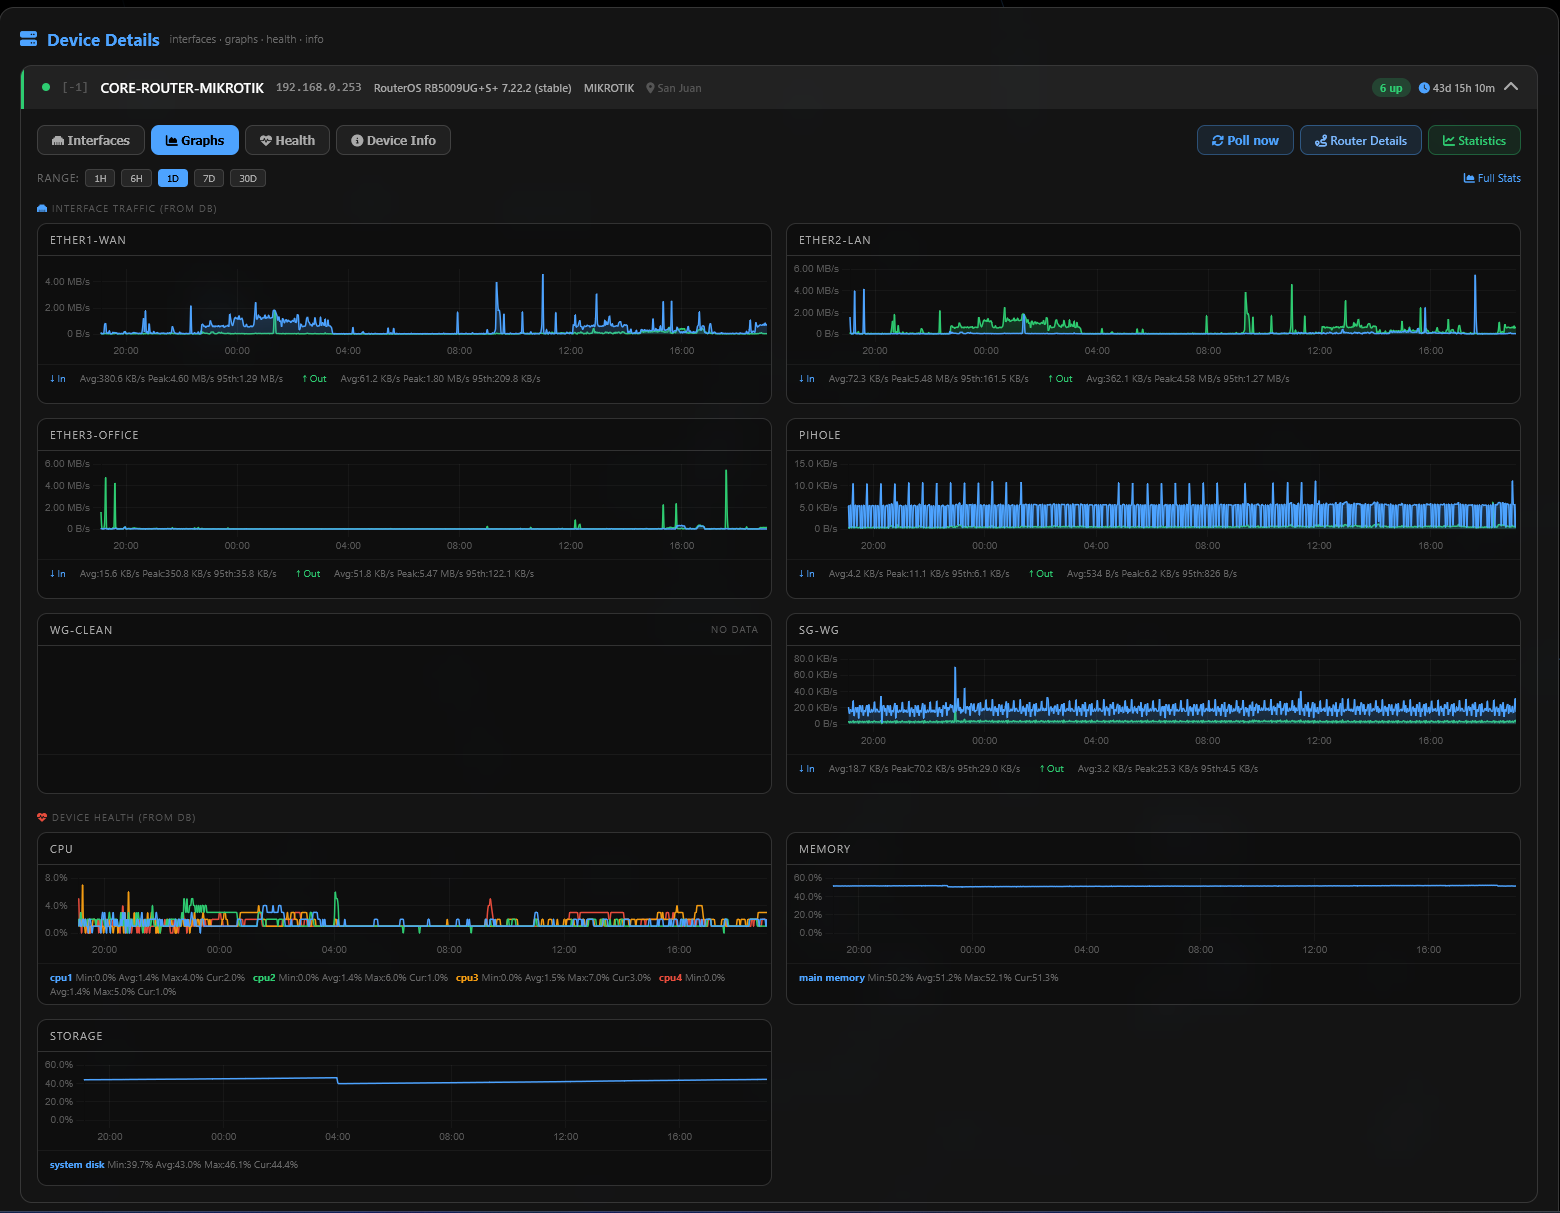The height and width of the screenshot is (1213, 1560).
Task: Set range to 1H
Action: coord(100,178)
